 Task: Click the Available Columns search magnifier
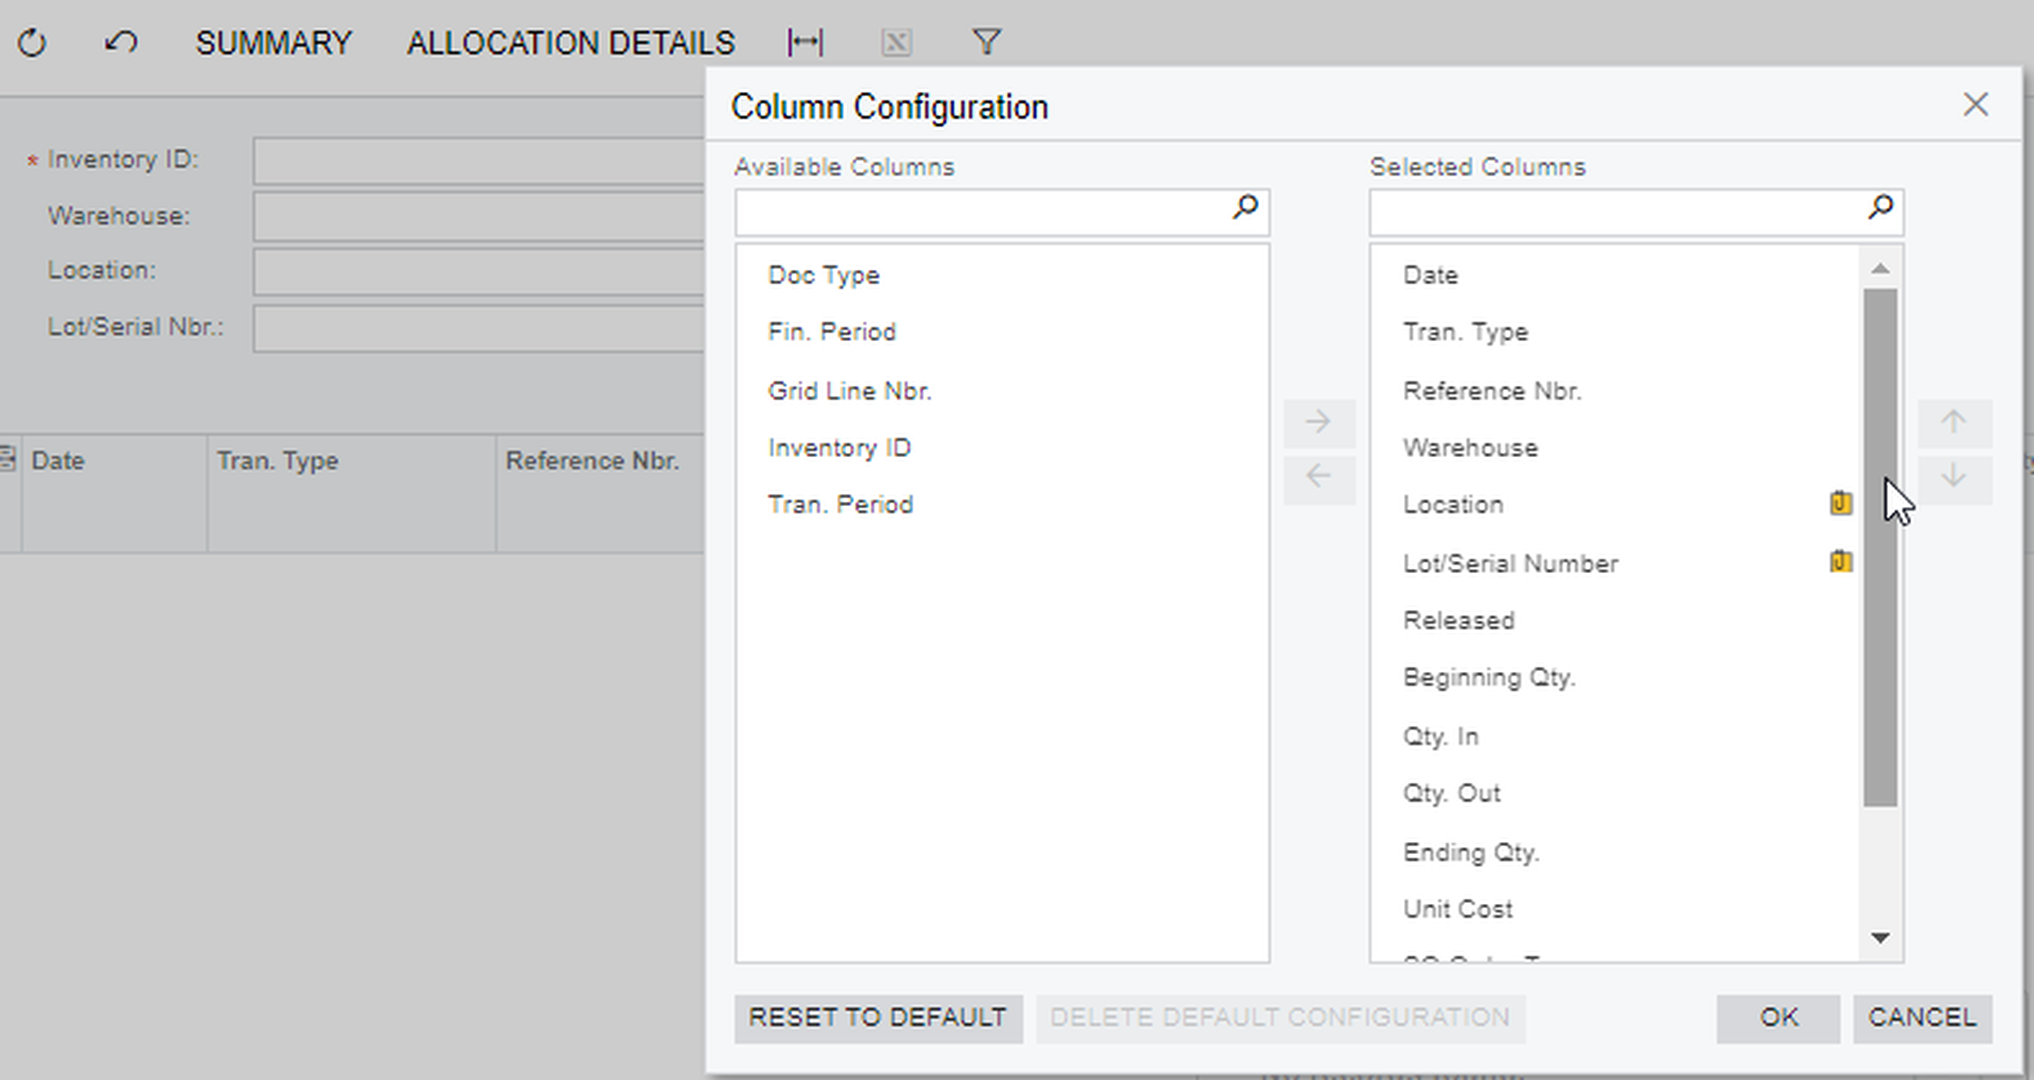tap(1245, 208)
